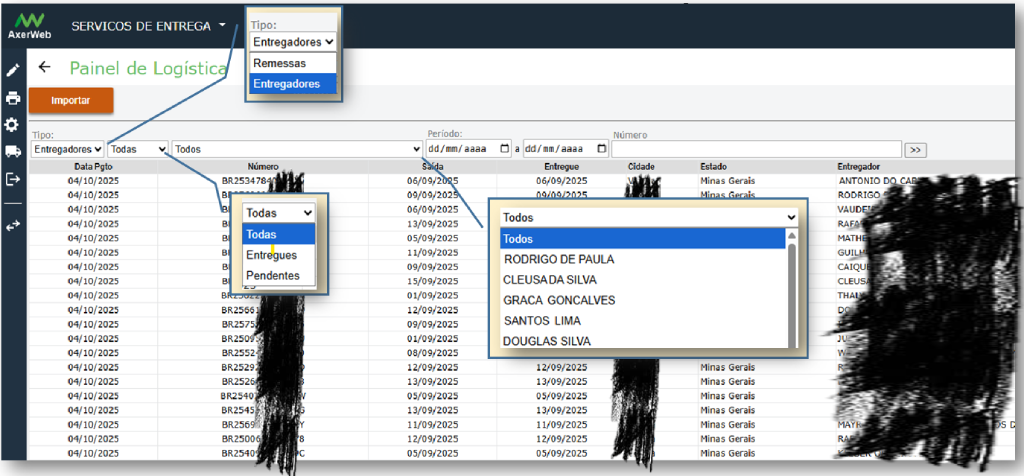1024x476 pixels.
Task: Open the Tipo Entregadores dropdown in filter row
Action: 67,149
